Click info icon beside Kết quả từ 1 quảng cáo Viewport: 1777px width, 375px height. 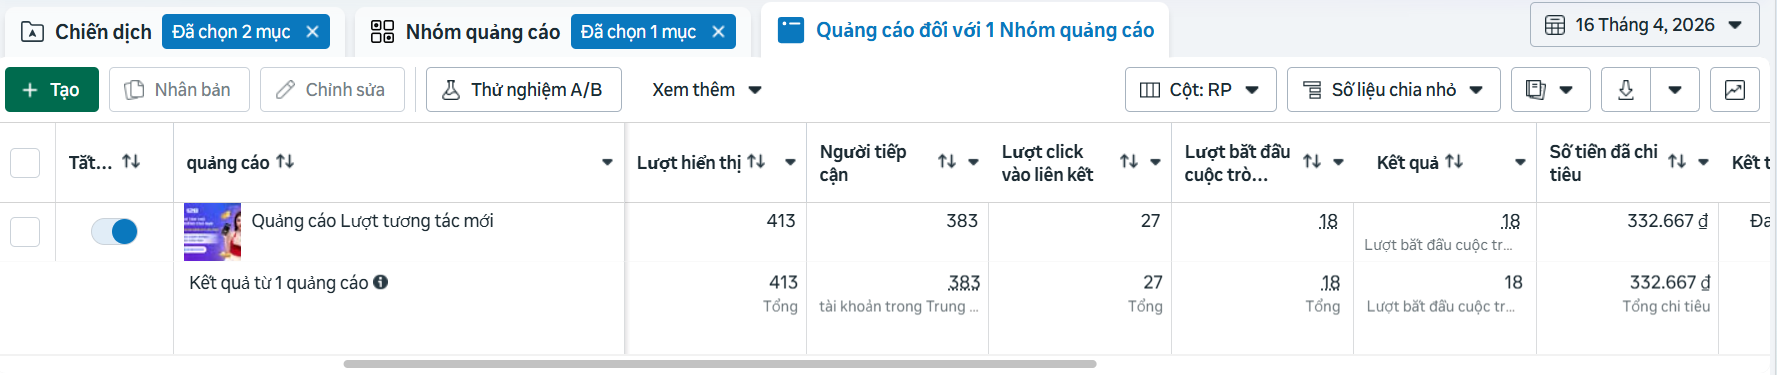[381, 282]
